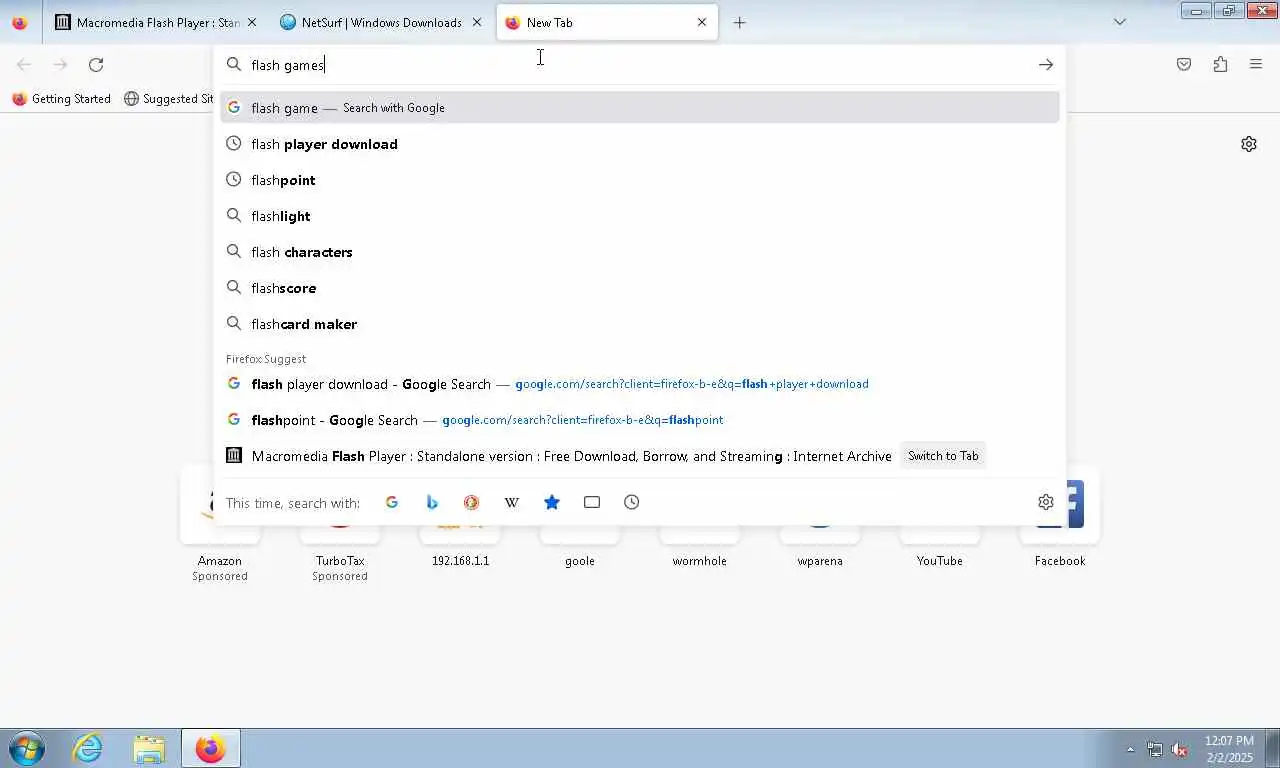Screen dimensions: 1280x768
Task: Switch to NetSurf Windows Downloads tab
Action: (x=372, y=22)
